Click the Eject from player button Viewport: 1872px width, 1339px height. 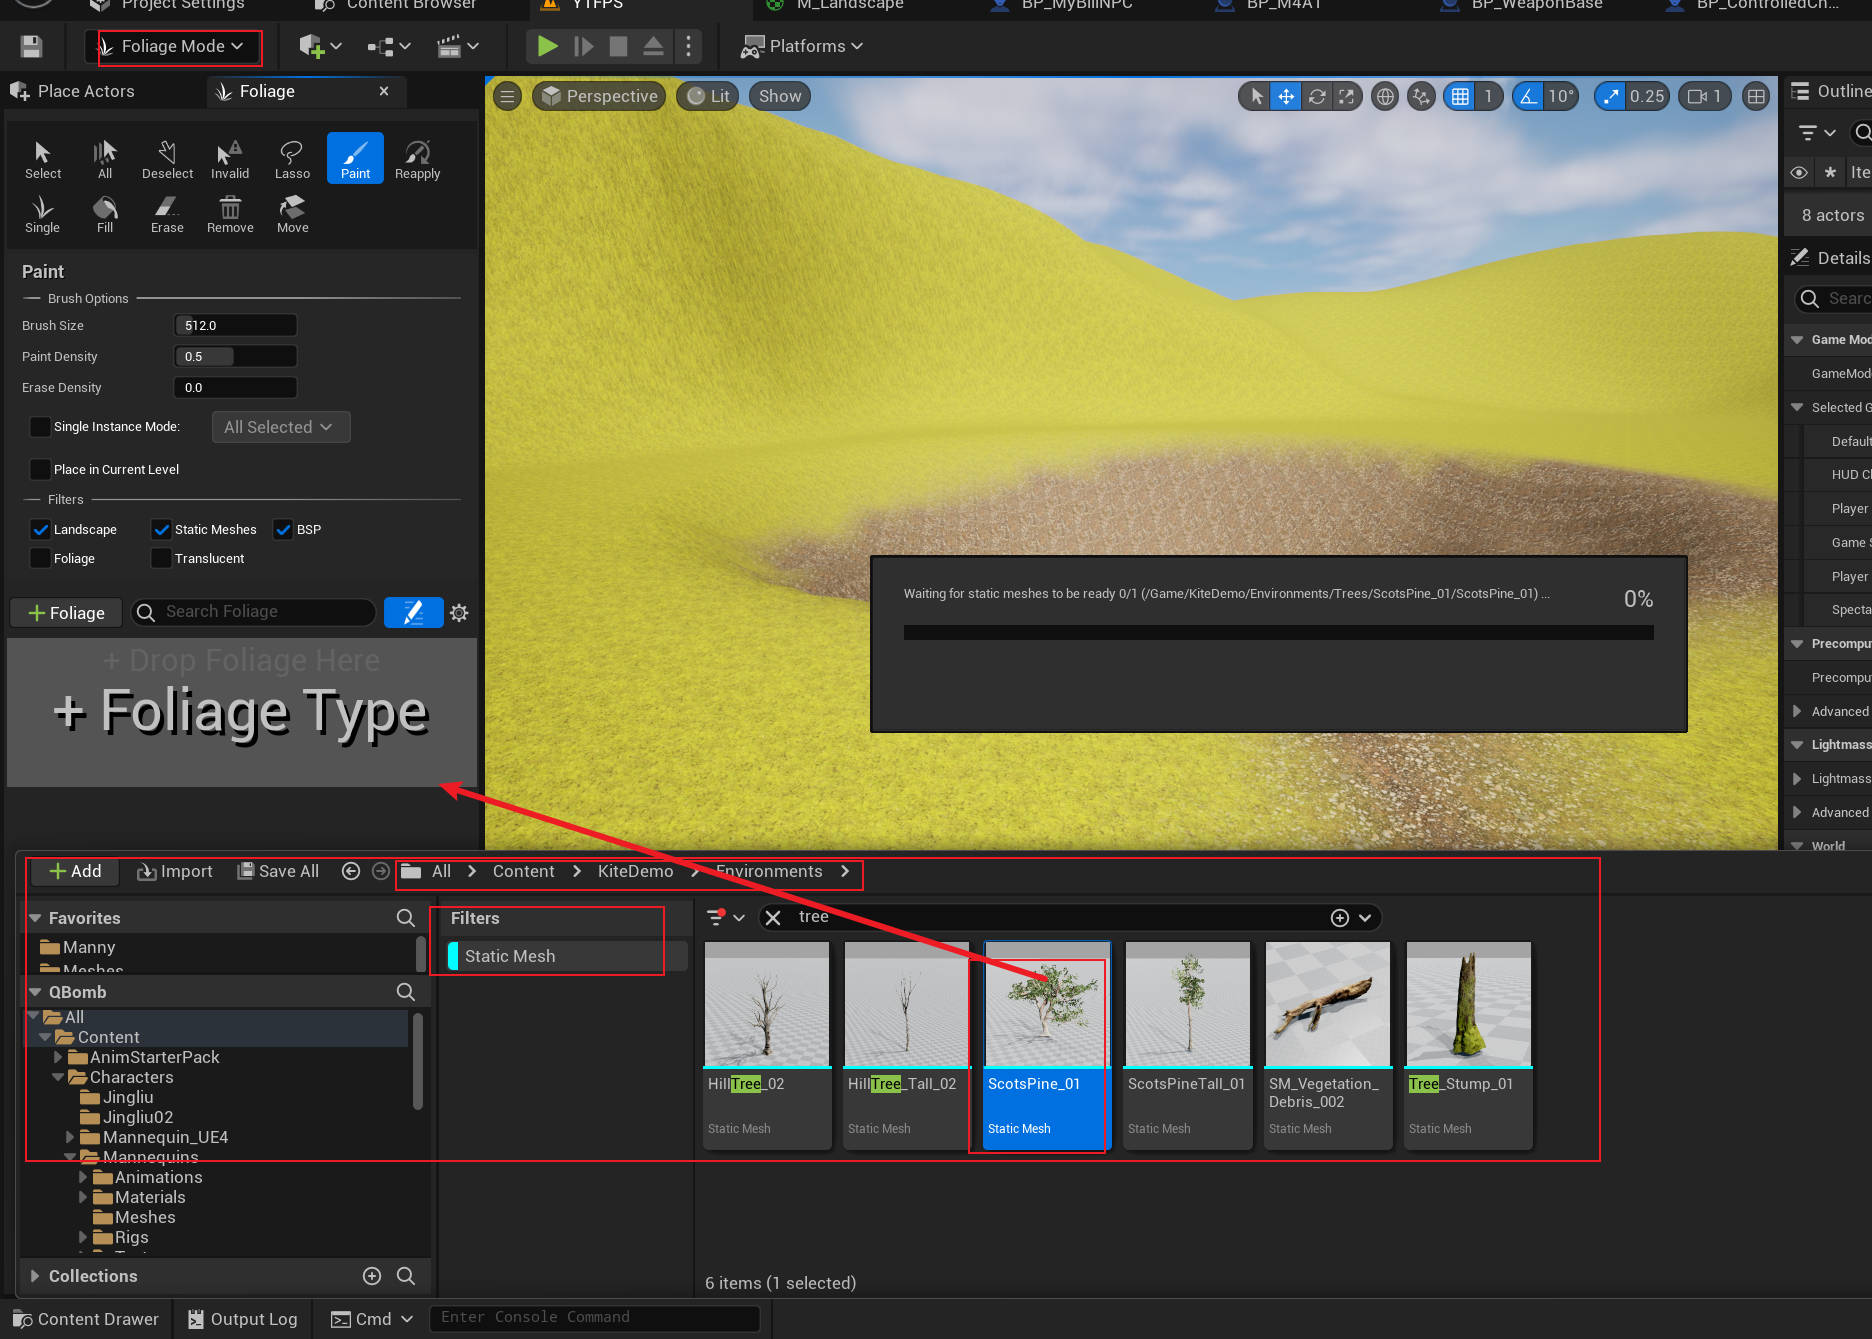click(653, 46)
